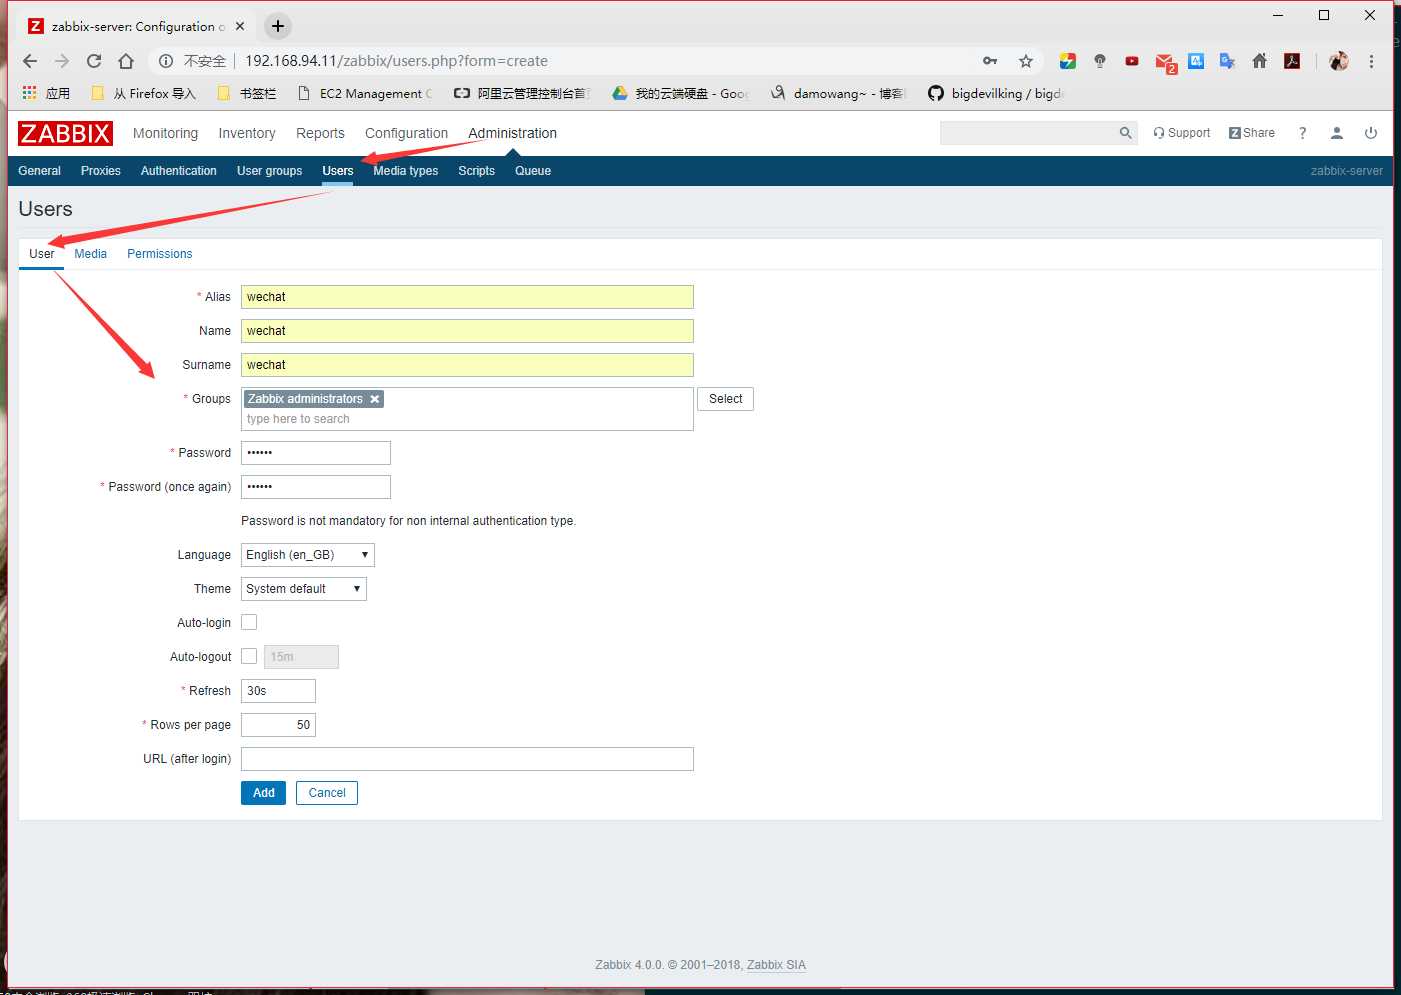
Task: Switch to the Media tab
Action: tap(90, 254)
